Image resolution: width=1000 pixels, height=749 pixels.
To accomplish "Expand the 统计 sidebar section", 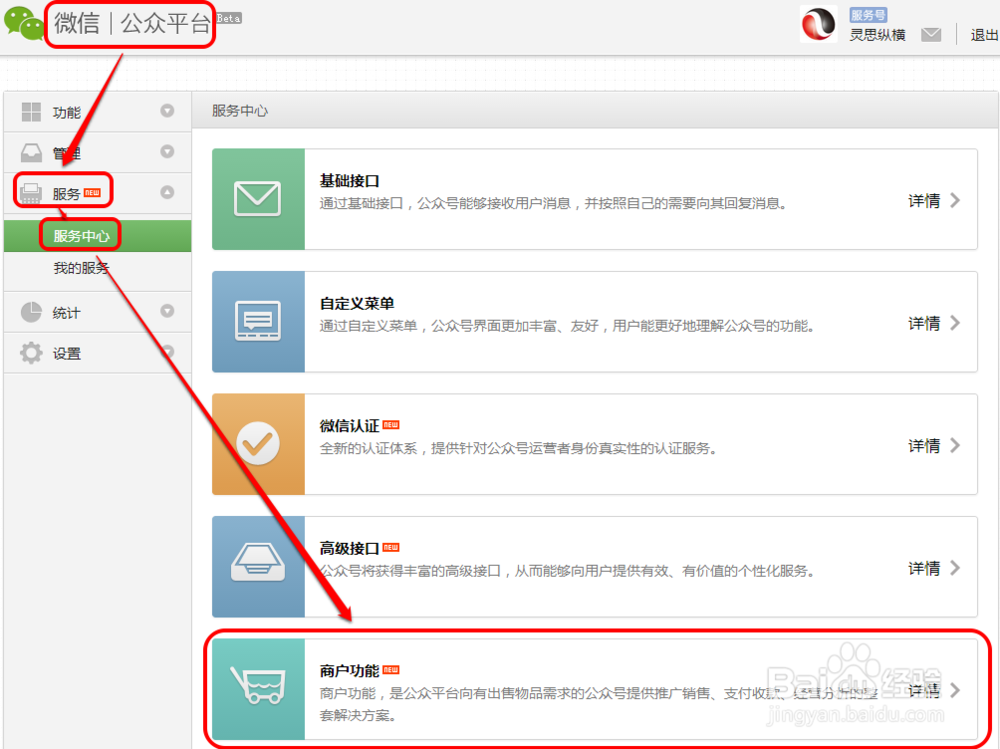I will (167, 312).
